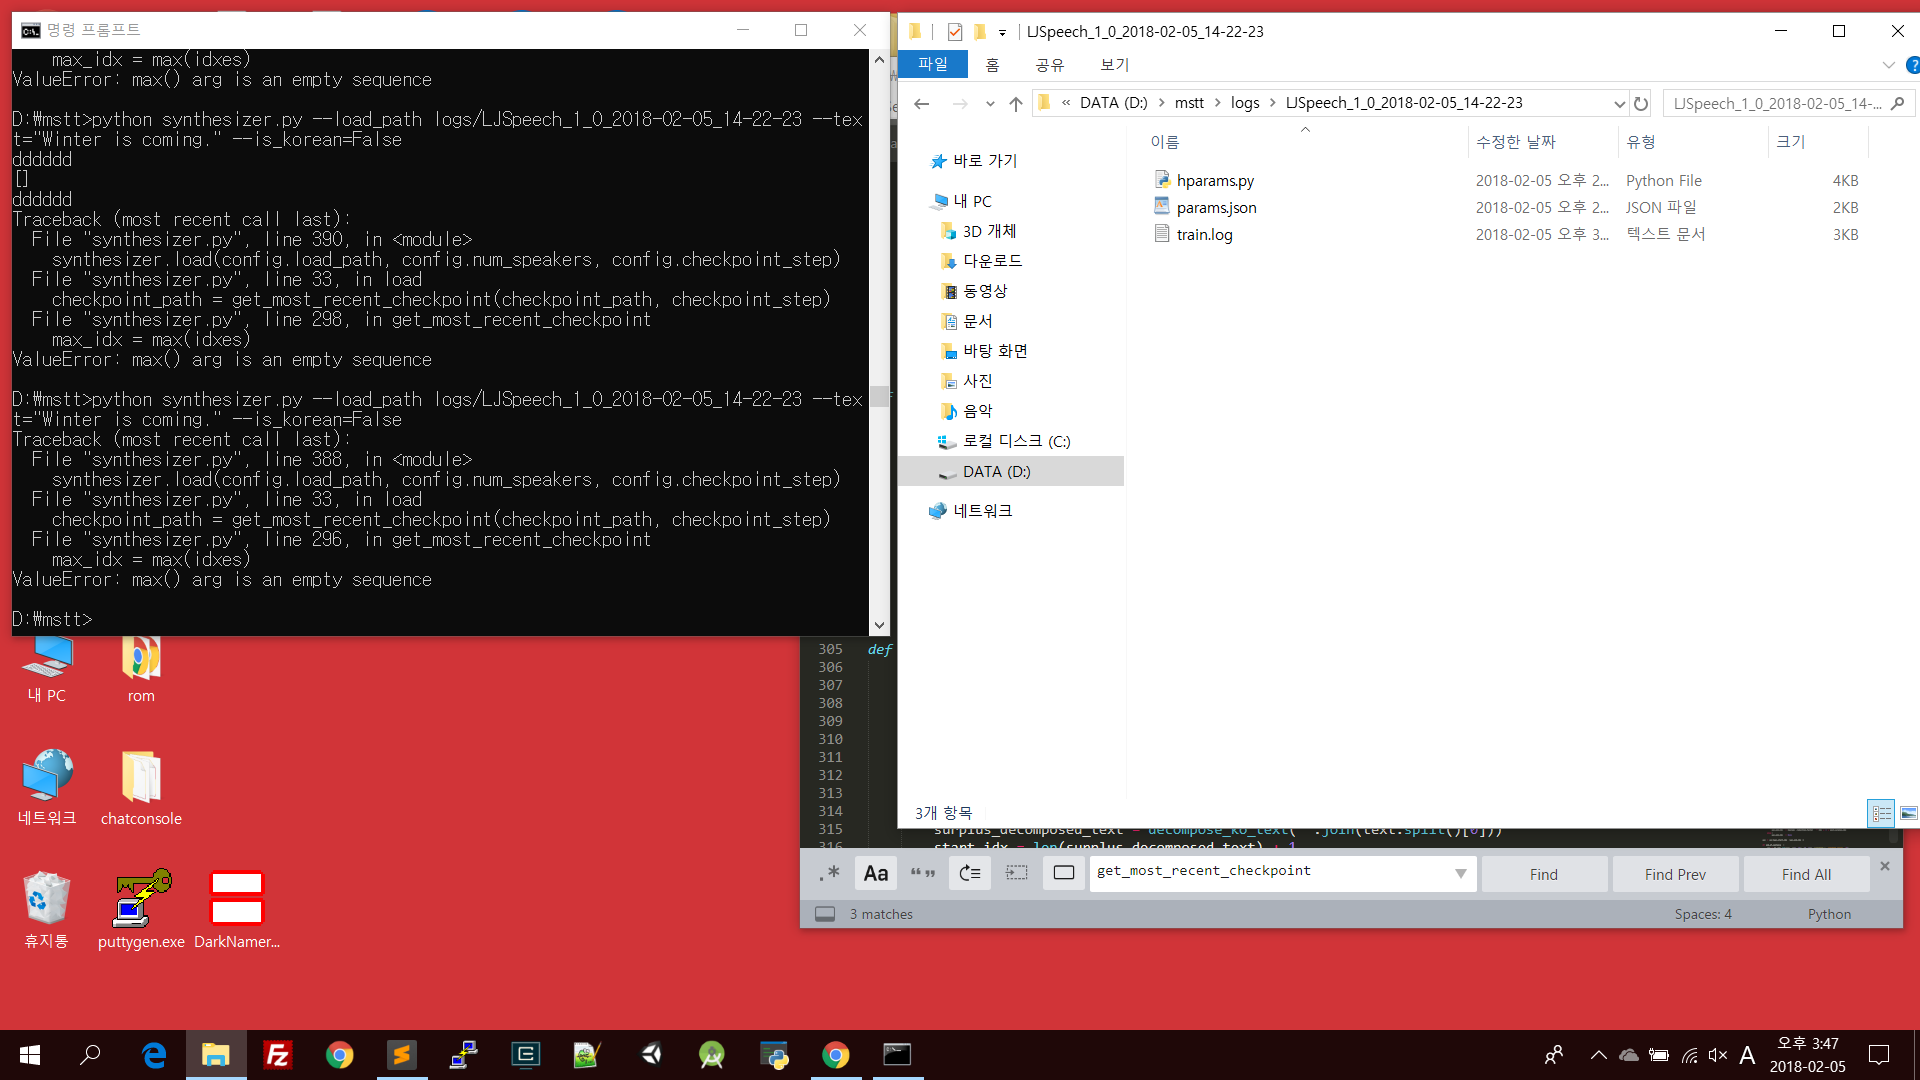
Task: Toggle whole word search option
Action: 923,874
